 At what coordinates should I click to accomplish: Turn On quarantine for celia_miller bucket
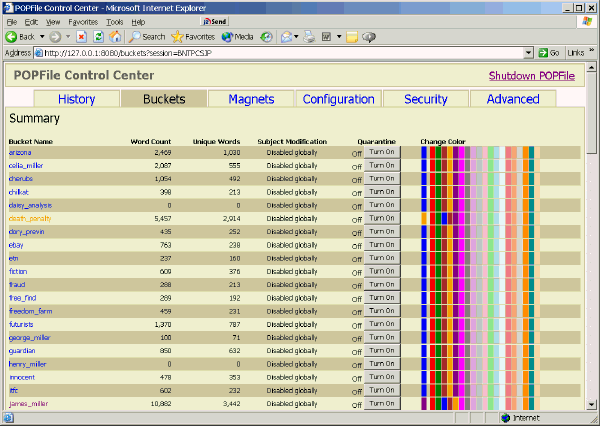[382, 165]
